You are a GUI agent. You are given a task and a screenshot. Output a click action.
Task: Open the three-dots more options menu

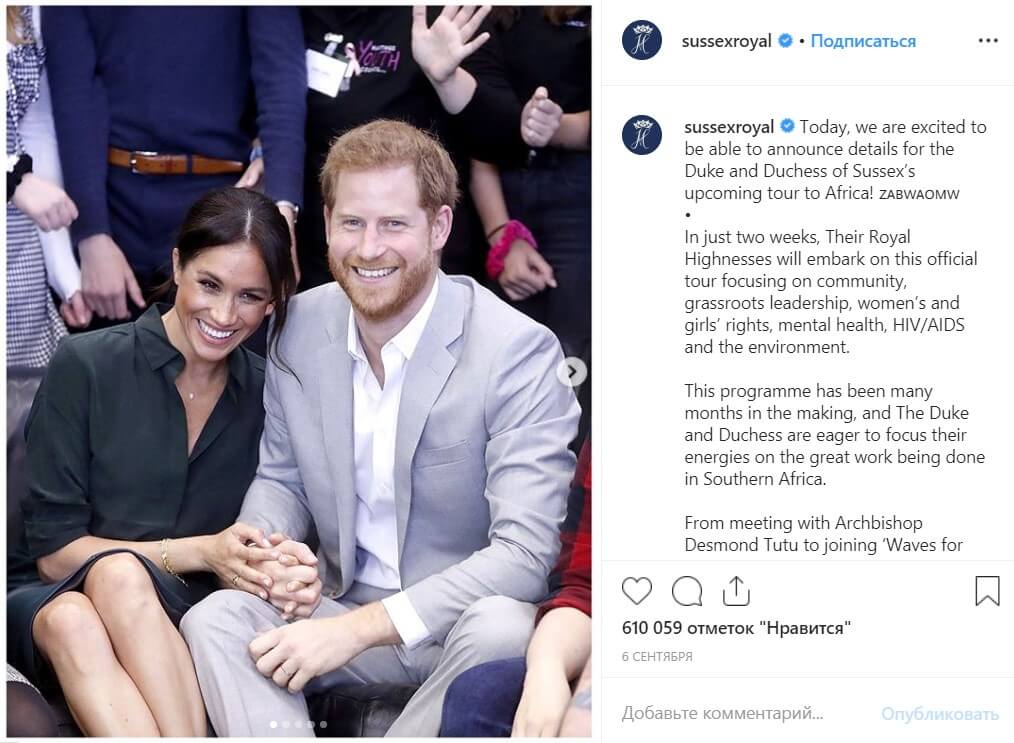coord(987,41)
